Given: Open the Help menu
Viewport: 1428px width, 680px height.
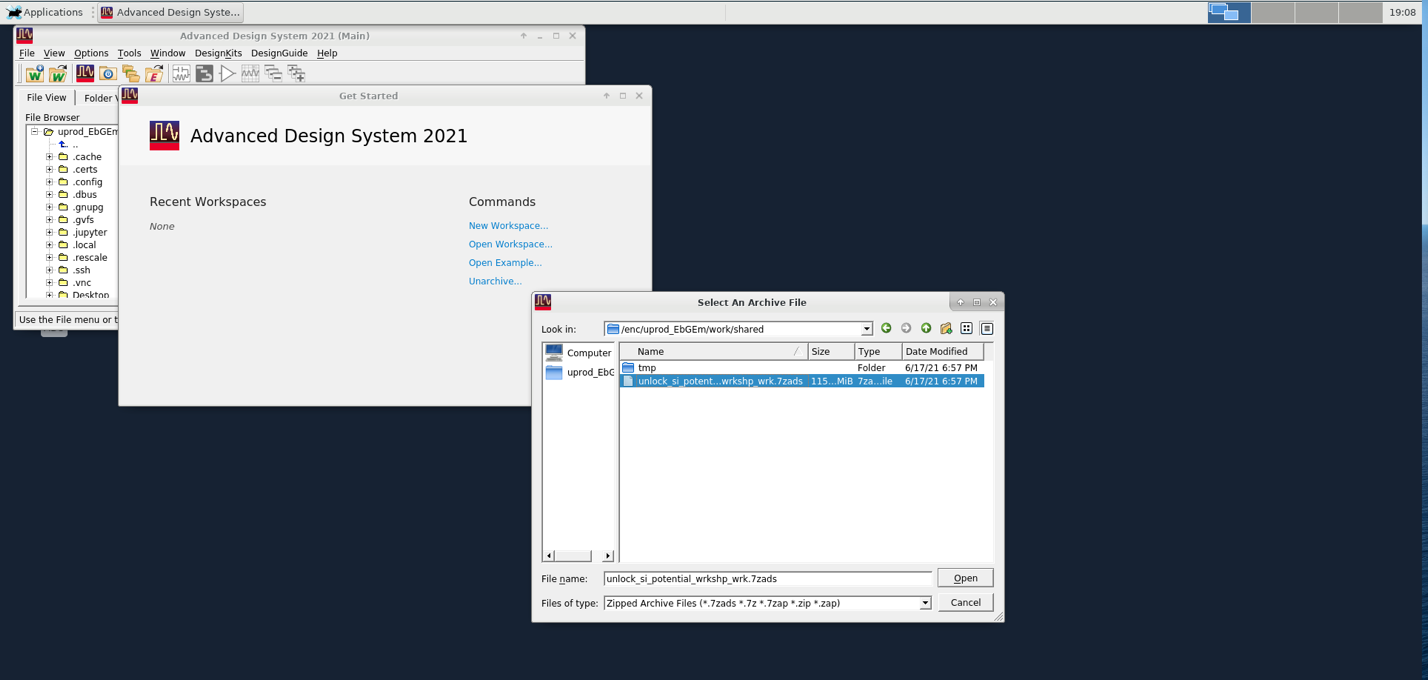Looking at the screenshot, I should (327, 53).
